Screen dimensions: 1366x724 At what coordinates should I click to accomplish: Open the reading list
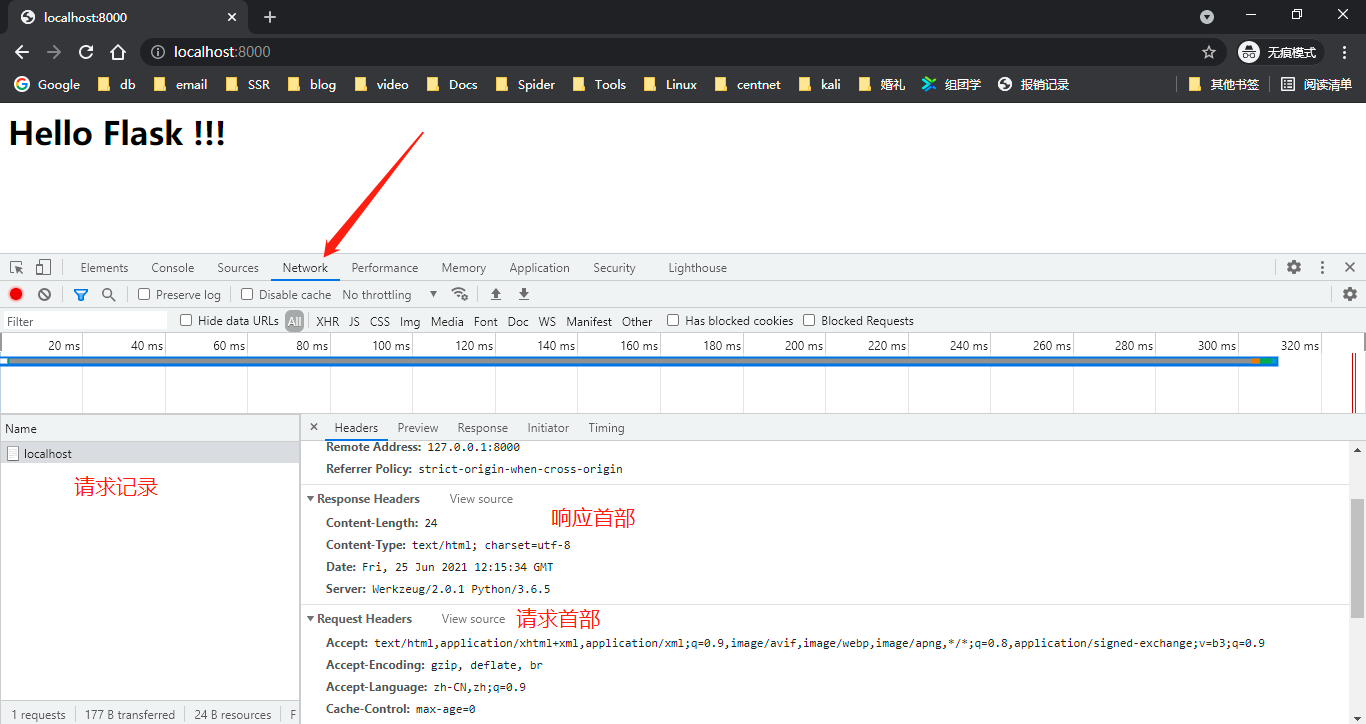[1317, 84]
